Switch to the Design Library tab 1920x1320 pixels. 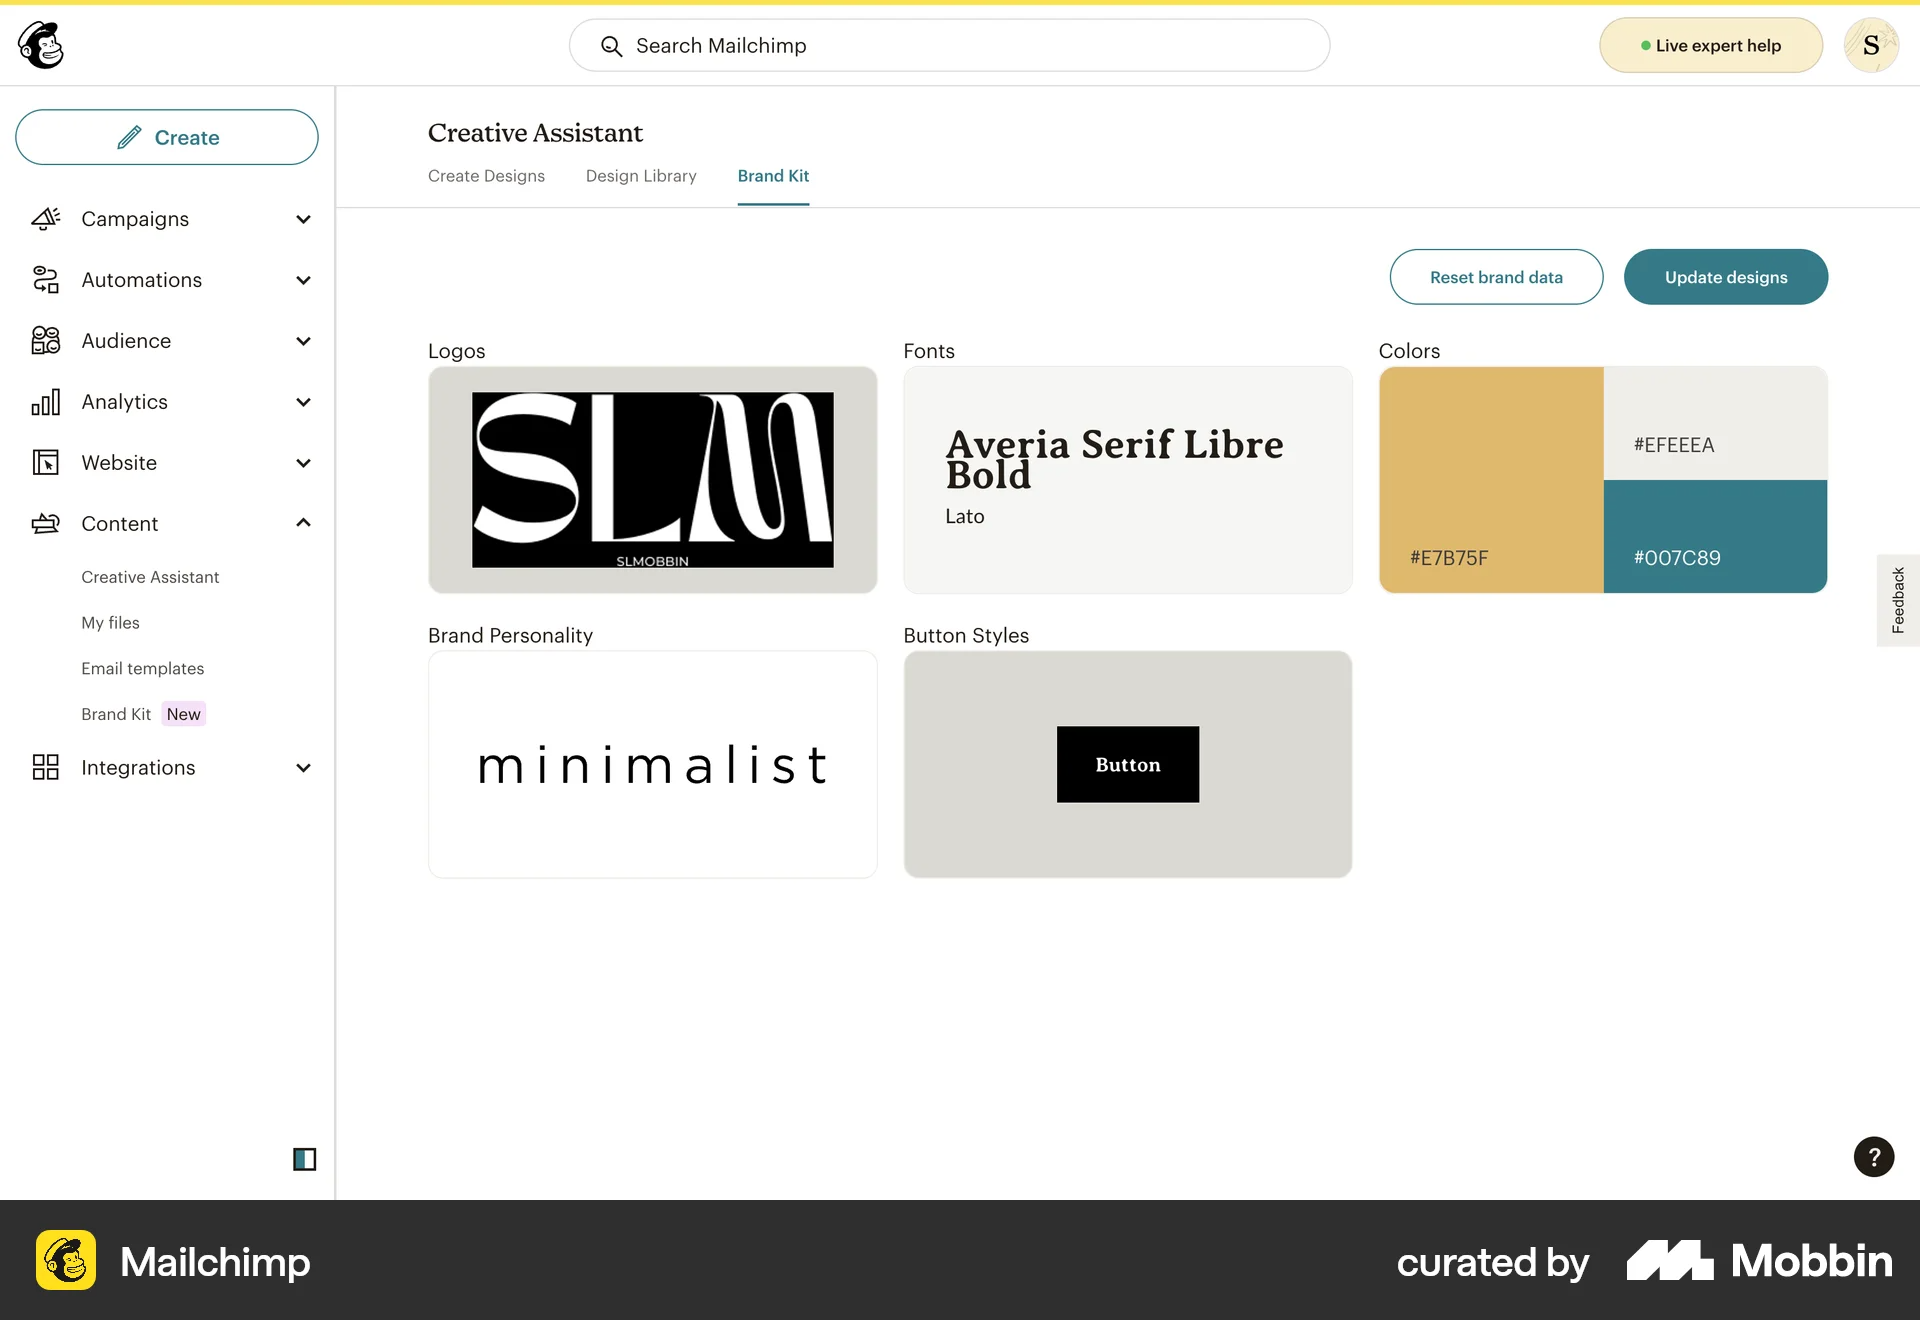pyautogui.click(x=640, y=175)
